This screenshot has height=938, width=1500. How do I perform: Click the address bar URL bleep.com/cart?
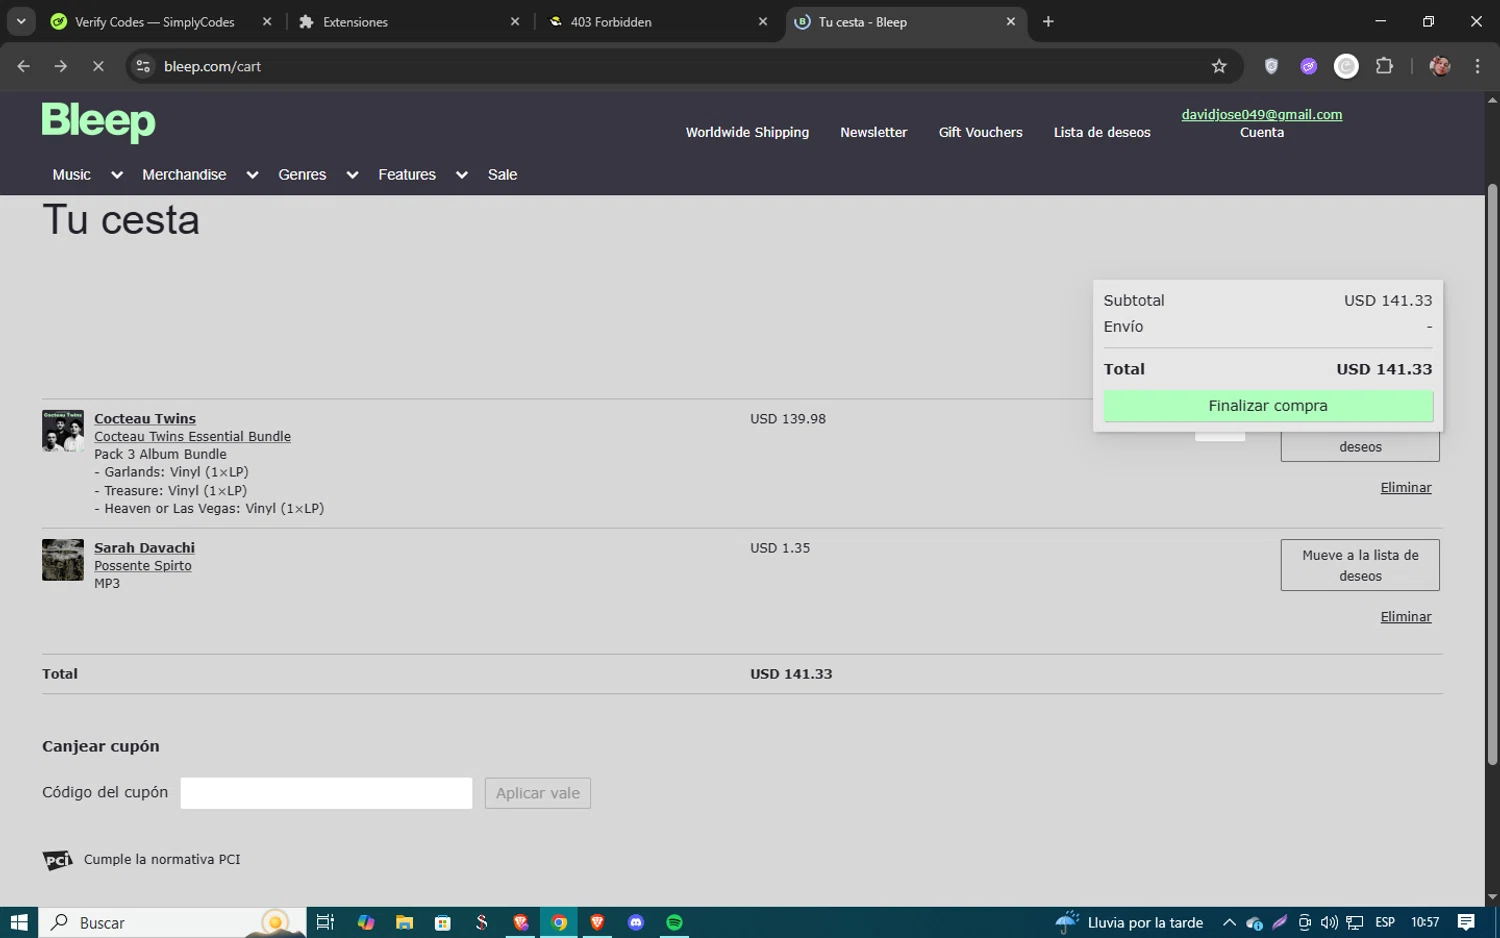click(212, 66)
